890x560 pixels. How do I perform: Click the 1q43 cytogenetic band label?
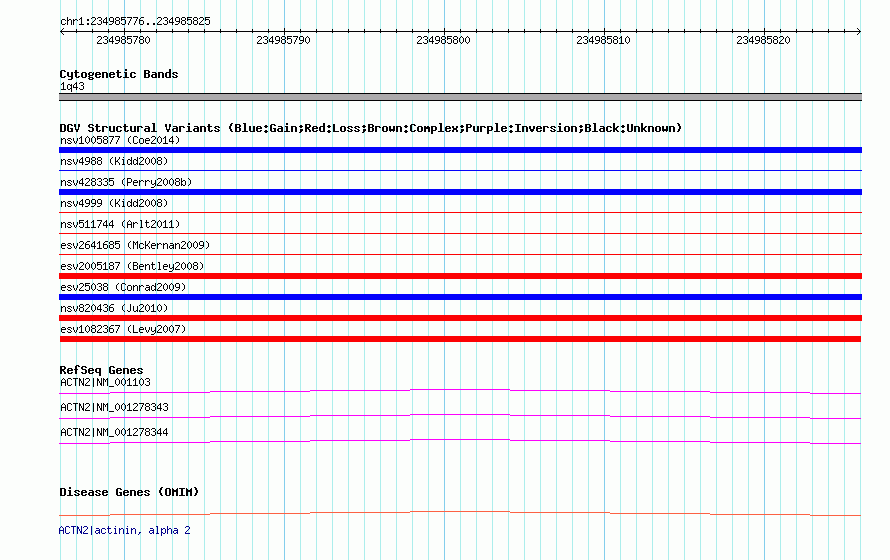(72, 86)
